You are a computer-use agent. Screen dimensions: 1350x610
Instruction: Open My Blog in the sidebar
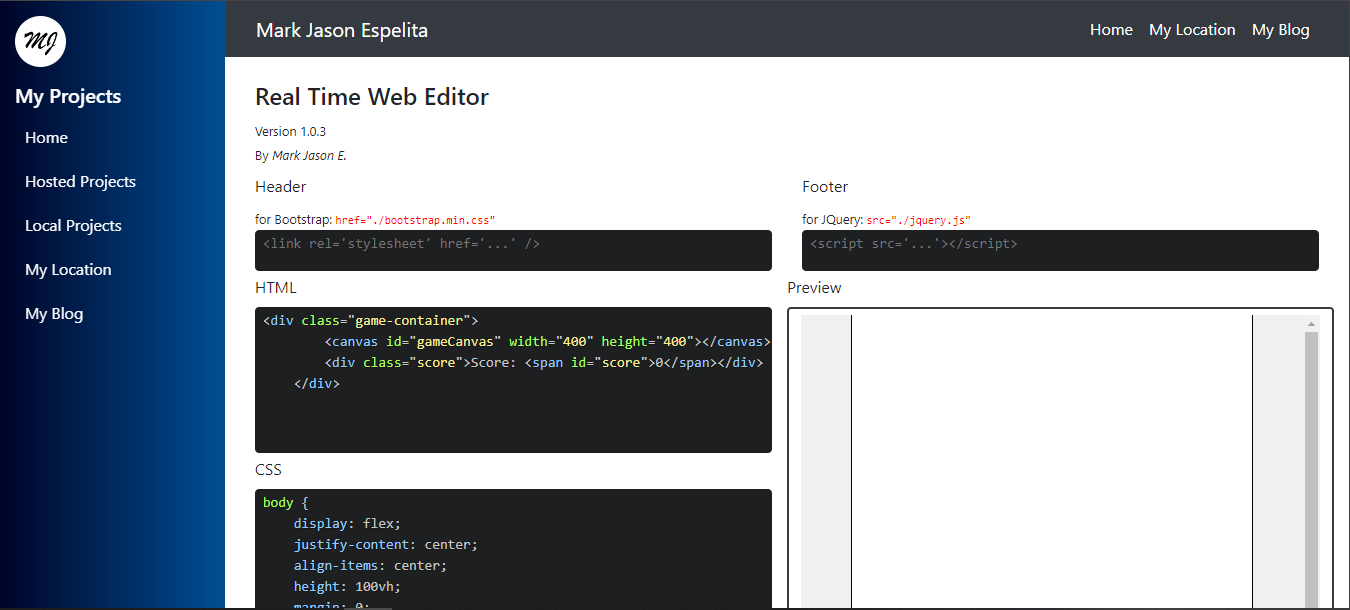(54, 314)
